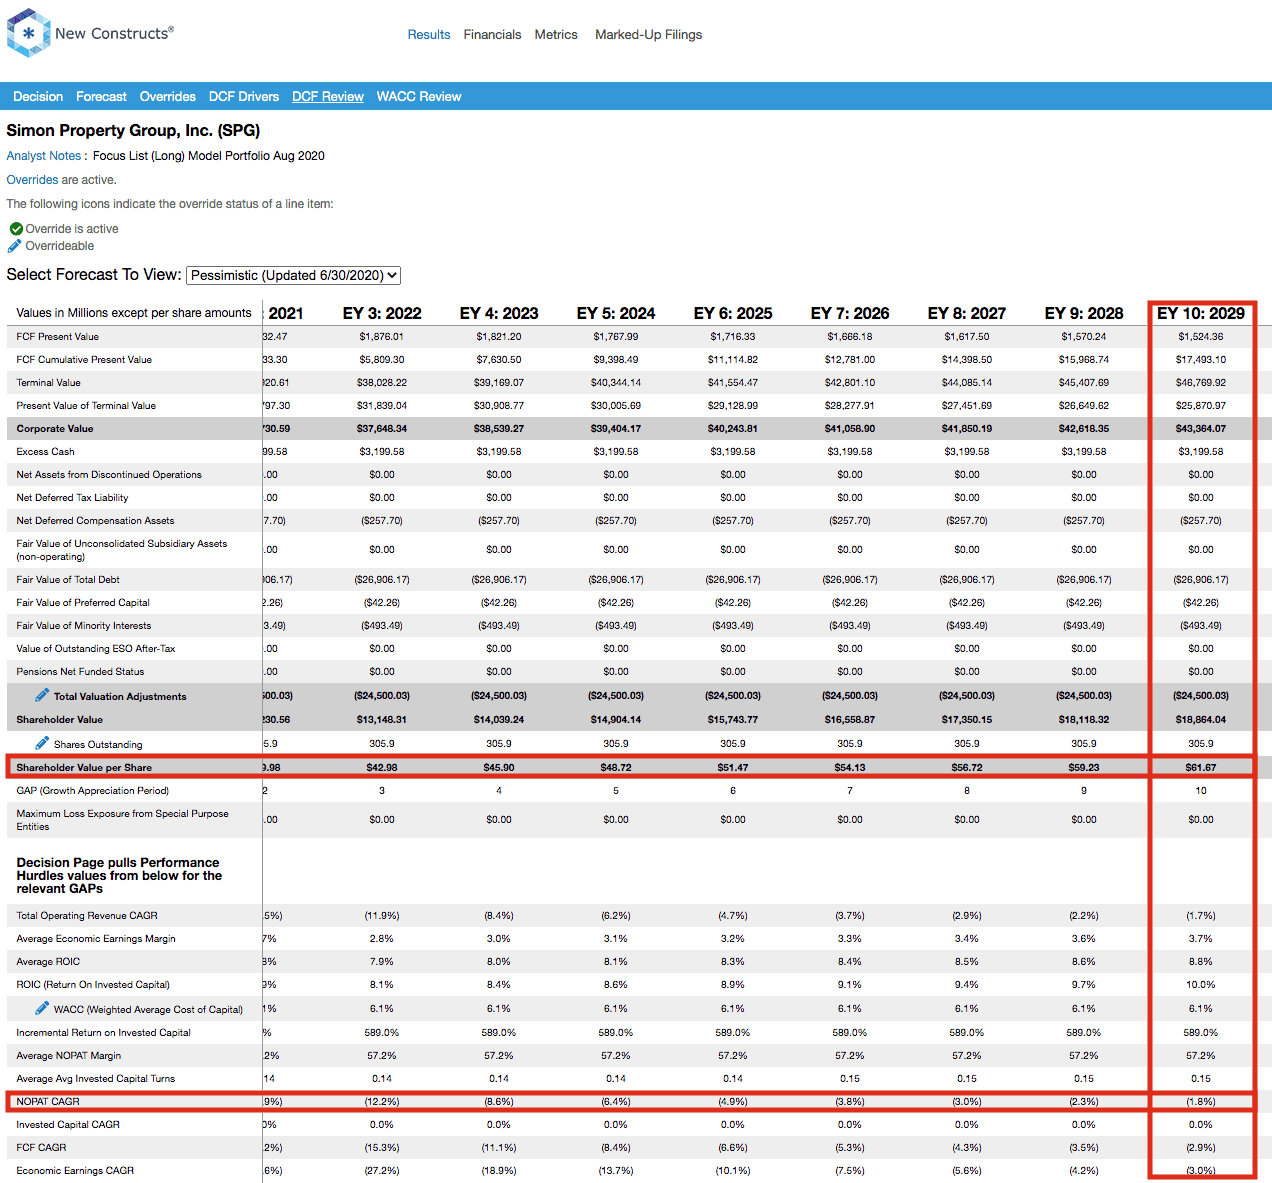Switch to the Overrides tab
The height and width of the screenshot is (1183, 1272).
168,96
